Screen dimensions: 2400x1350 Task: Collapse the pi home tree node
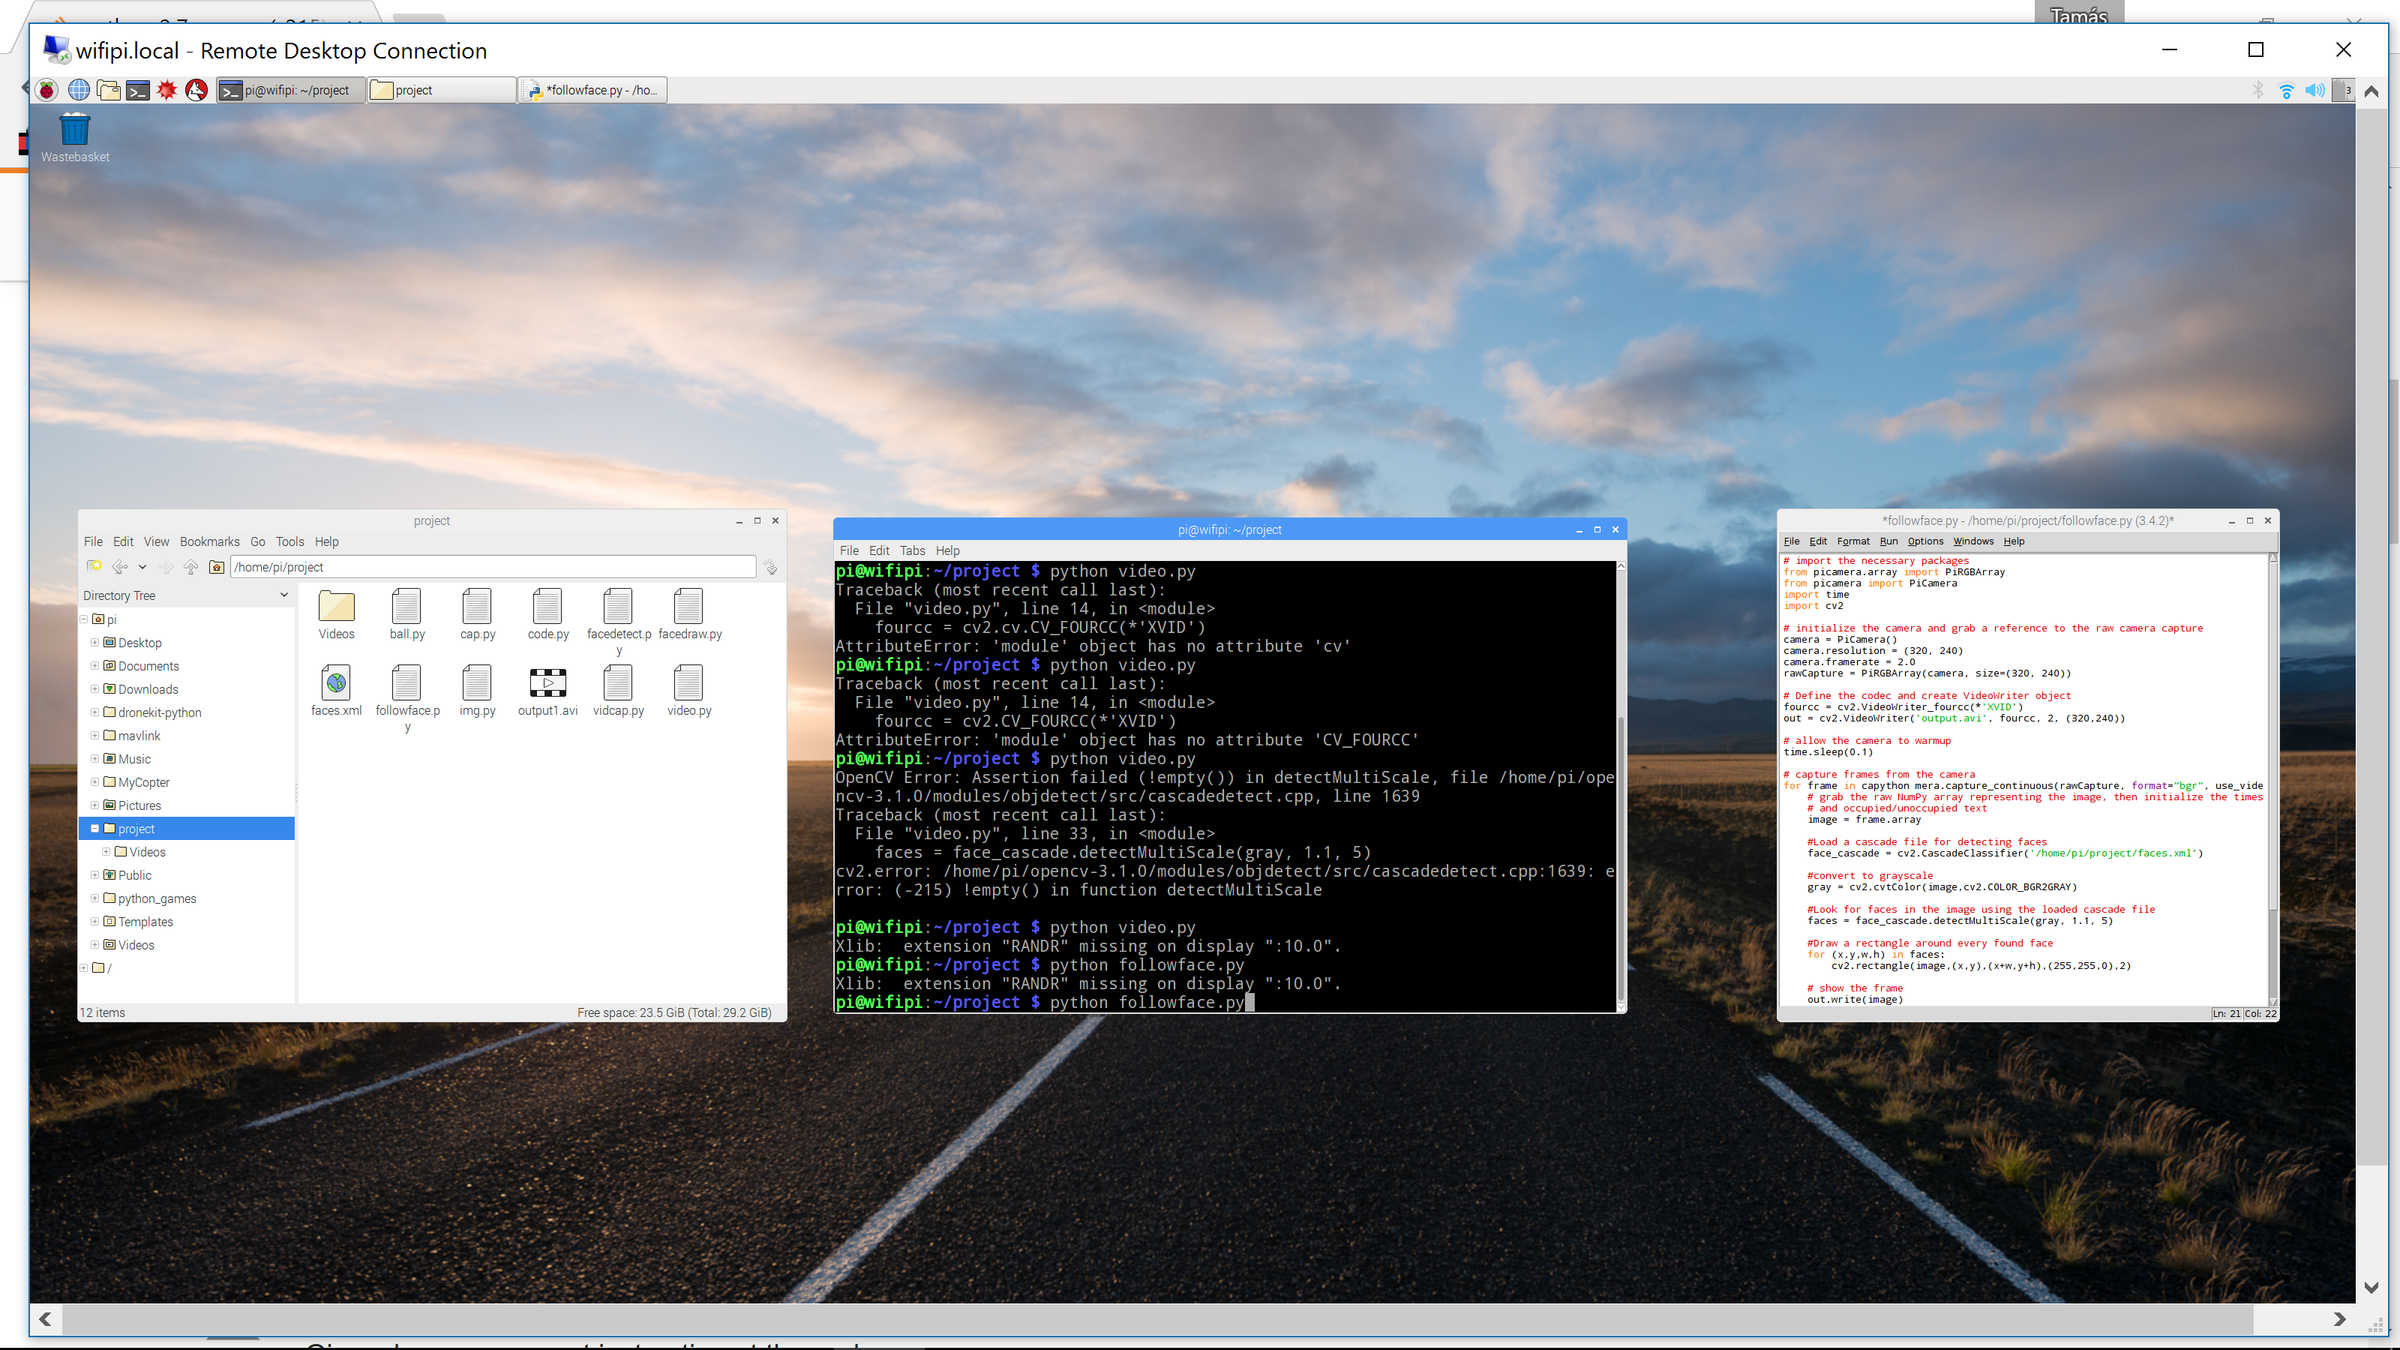(x=84, y=619)
